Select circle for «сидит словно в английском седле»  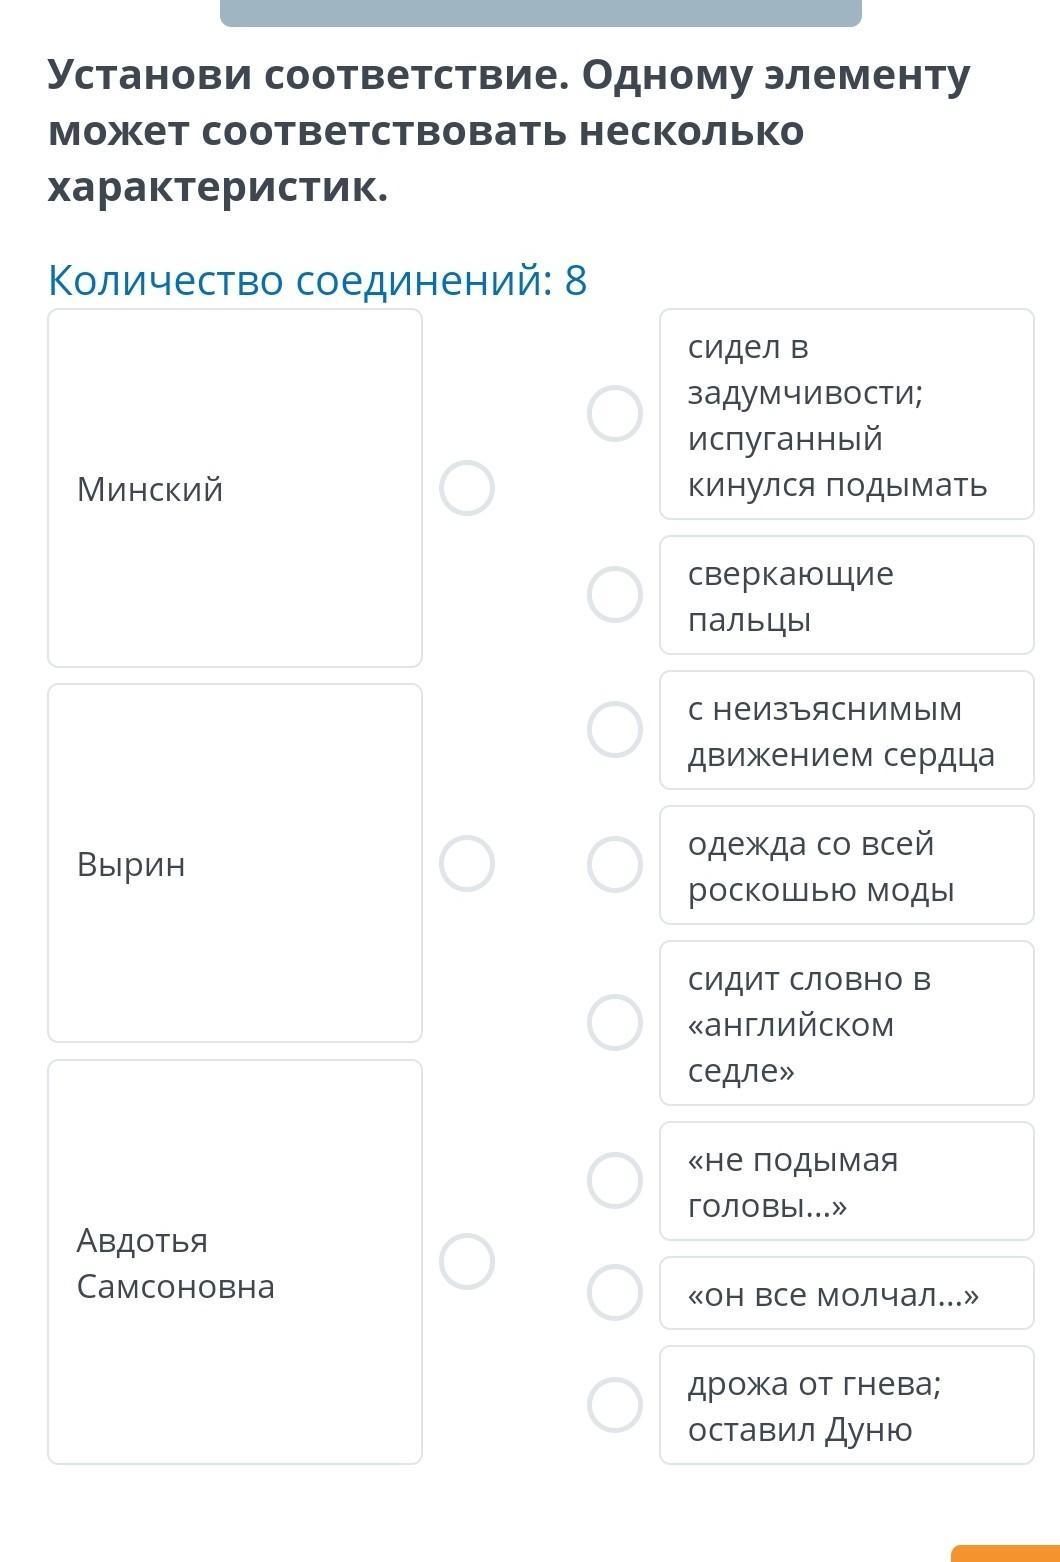[x=615, y=1022]
